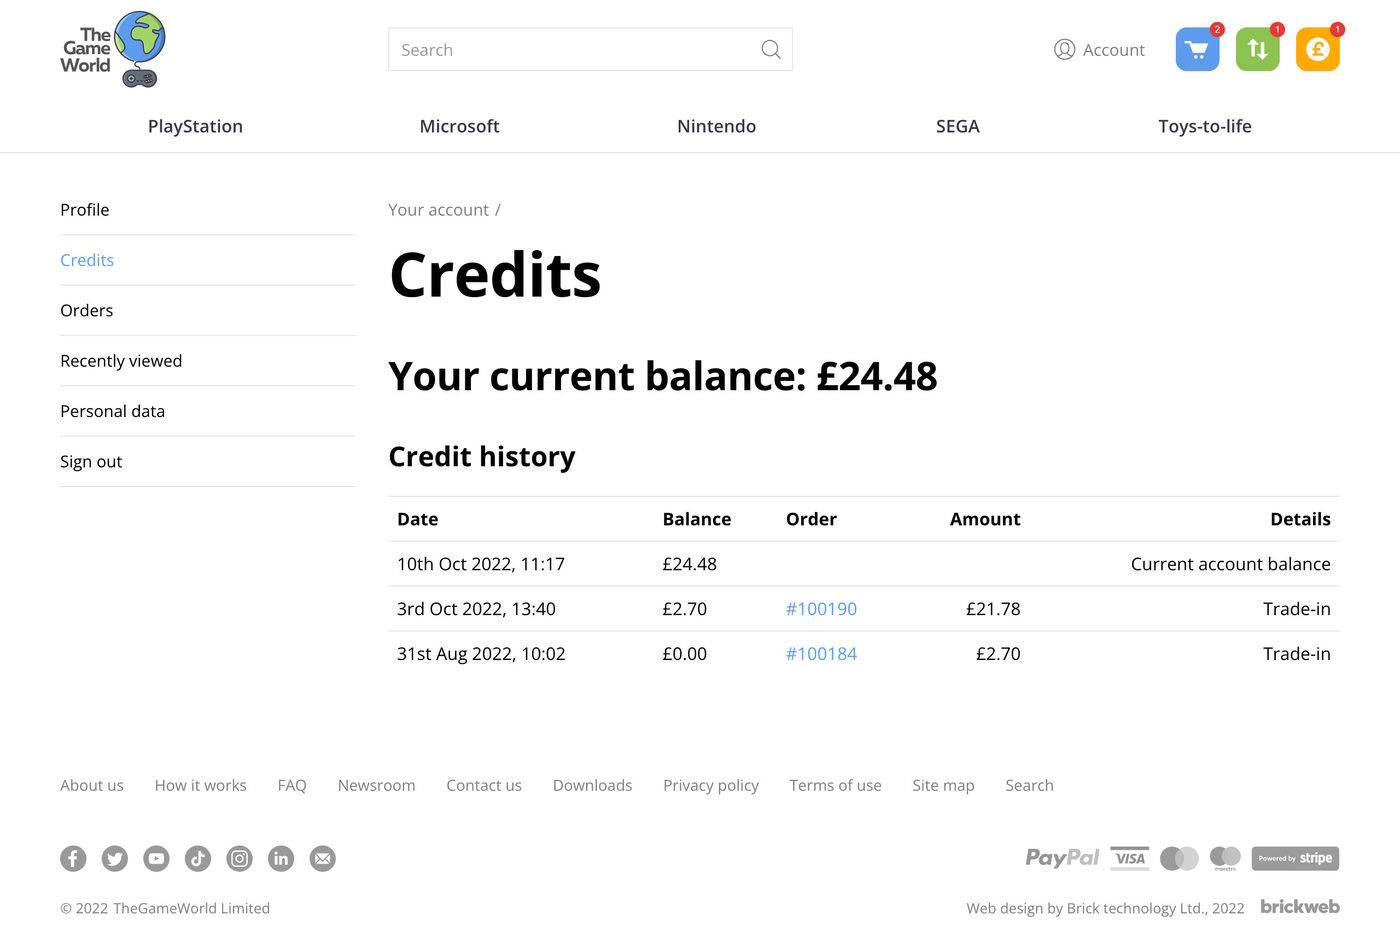Click the Instagram social icon

coord(239,858)
